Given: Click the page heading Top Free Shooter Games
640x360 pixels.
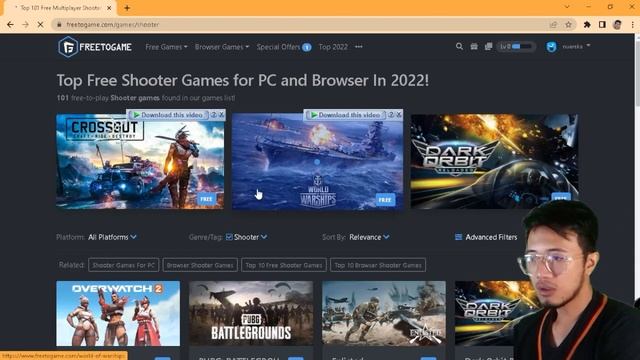Looking at the screenshot, I should tap(243, 80).
